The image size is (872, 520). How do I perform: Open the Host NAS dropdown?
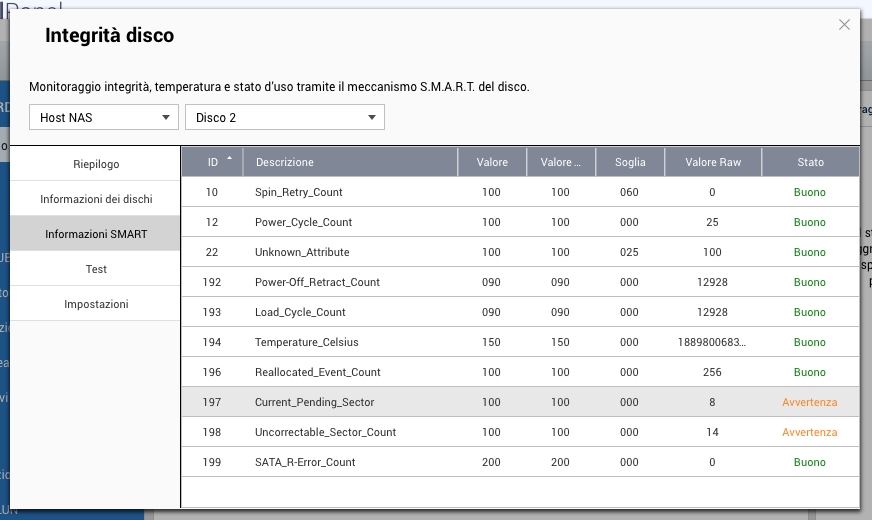pos(104,118)
